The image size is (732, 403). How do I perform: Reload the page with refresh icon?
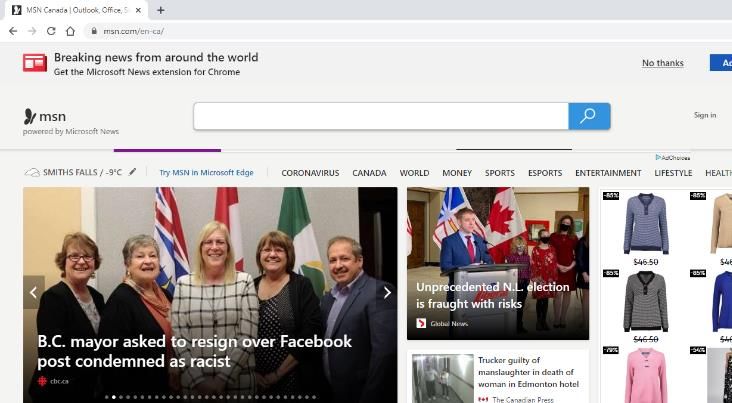(x=51, y=31)
